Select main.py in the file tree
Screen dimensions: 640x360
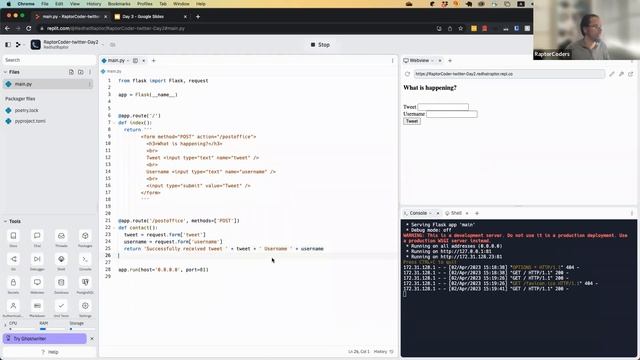tap(48, 84)
